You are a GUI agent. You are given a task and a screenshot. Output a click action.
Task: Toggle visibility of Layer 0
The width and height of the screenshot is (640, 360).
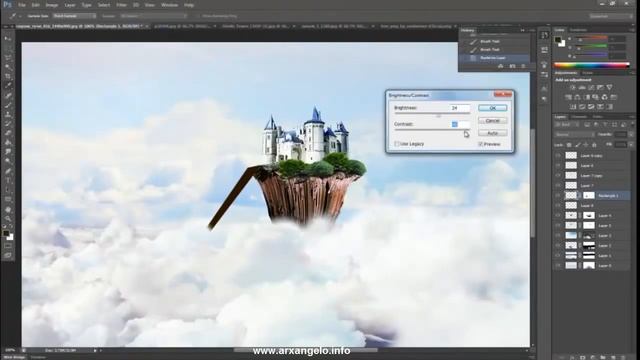pos(558,265)
